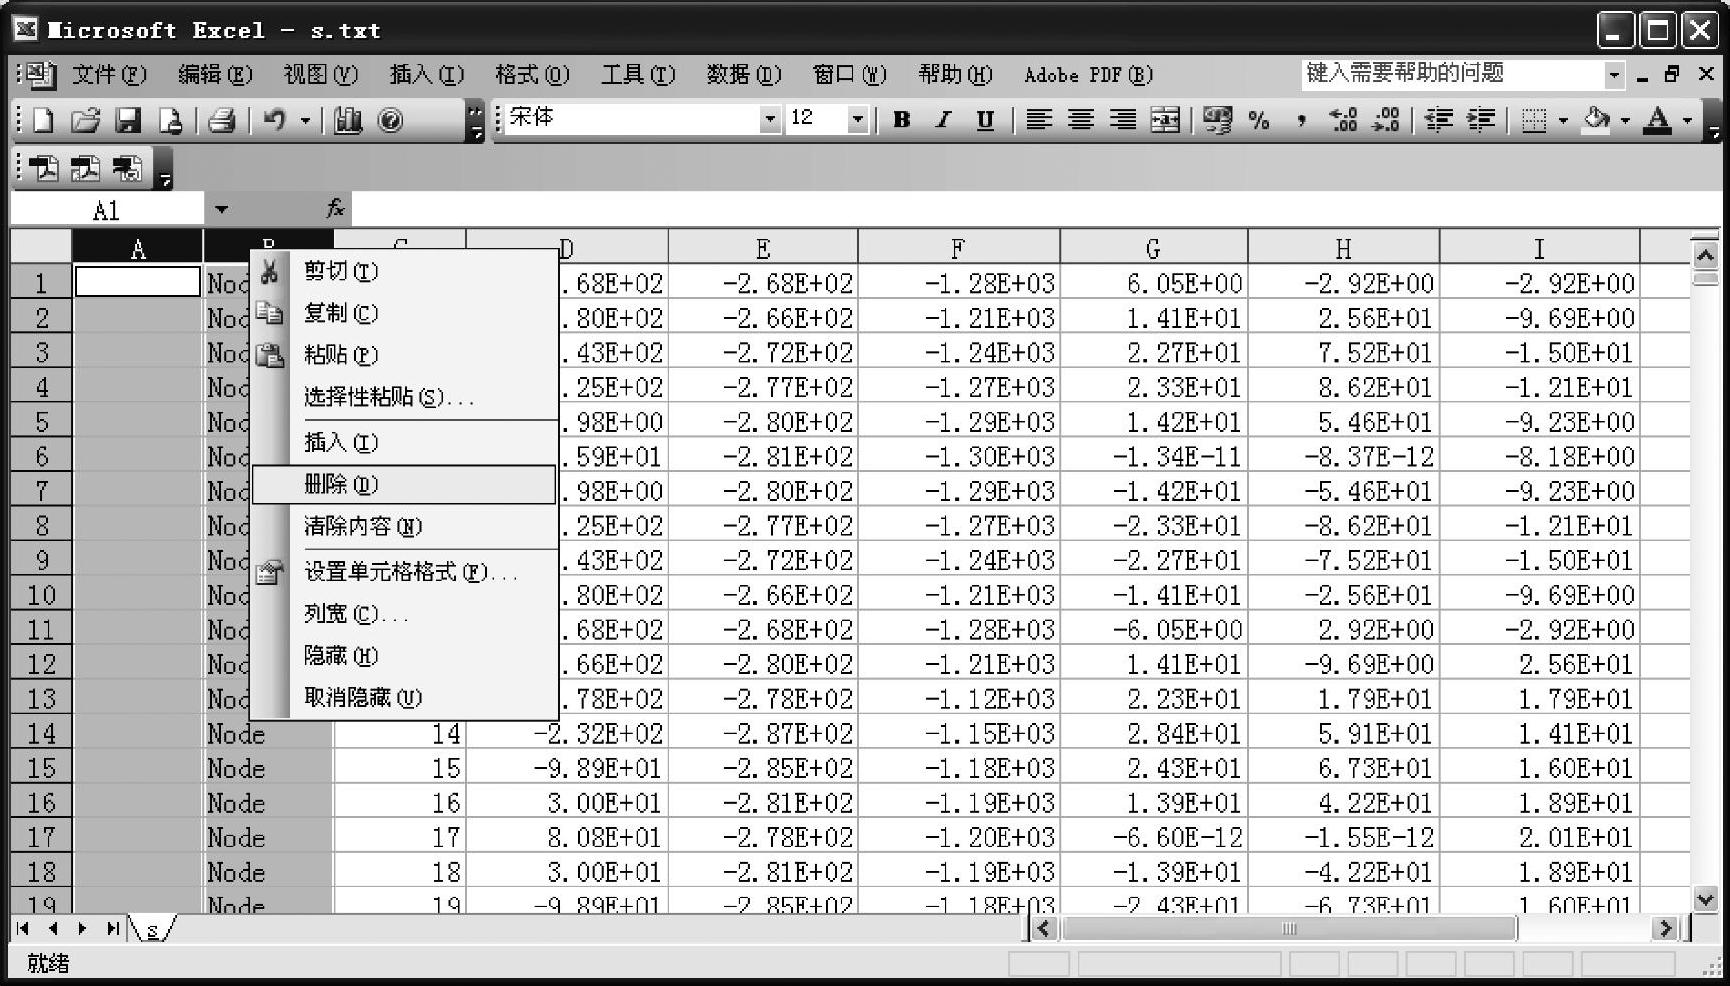Click the next sheet navigation arrow
1730x986 pixels.
click(82, 929)
